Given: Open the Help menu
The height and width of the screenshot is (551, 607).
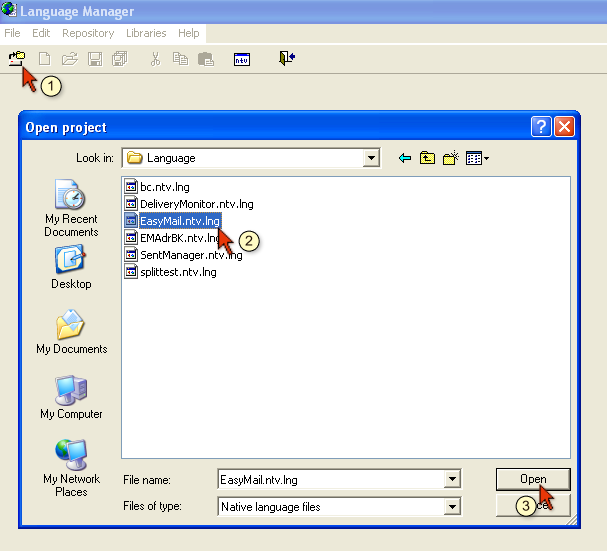Looking at the screenshot, I should (189, 33).
